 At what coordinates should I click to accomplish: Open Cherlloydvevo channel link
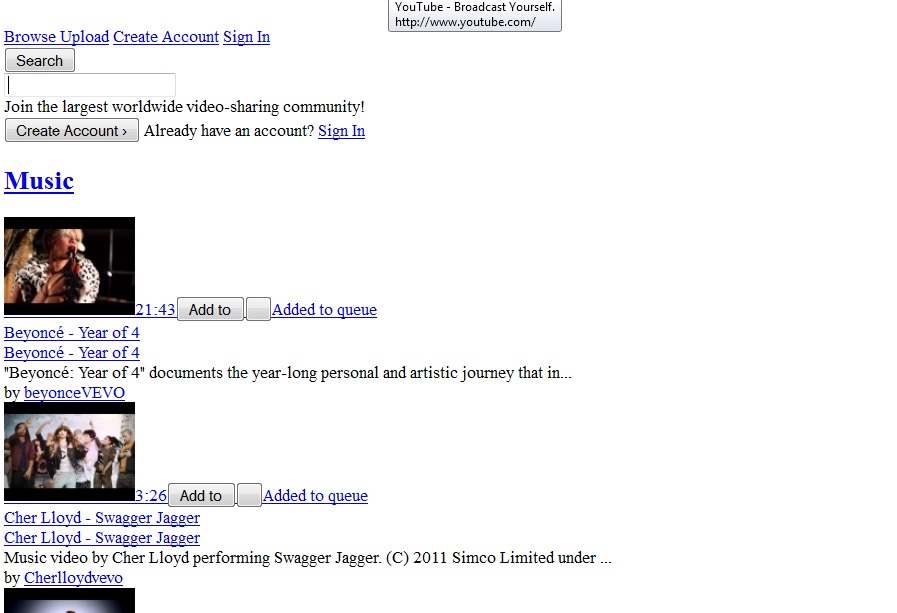(x=73, y=578)
